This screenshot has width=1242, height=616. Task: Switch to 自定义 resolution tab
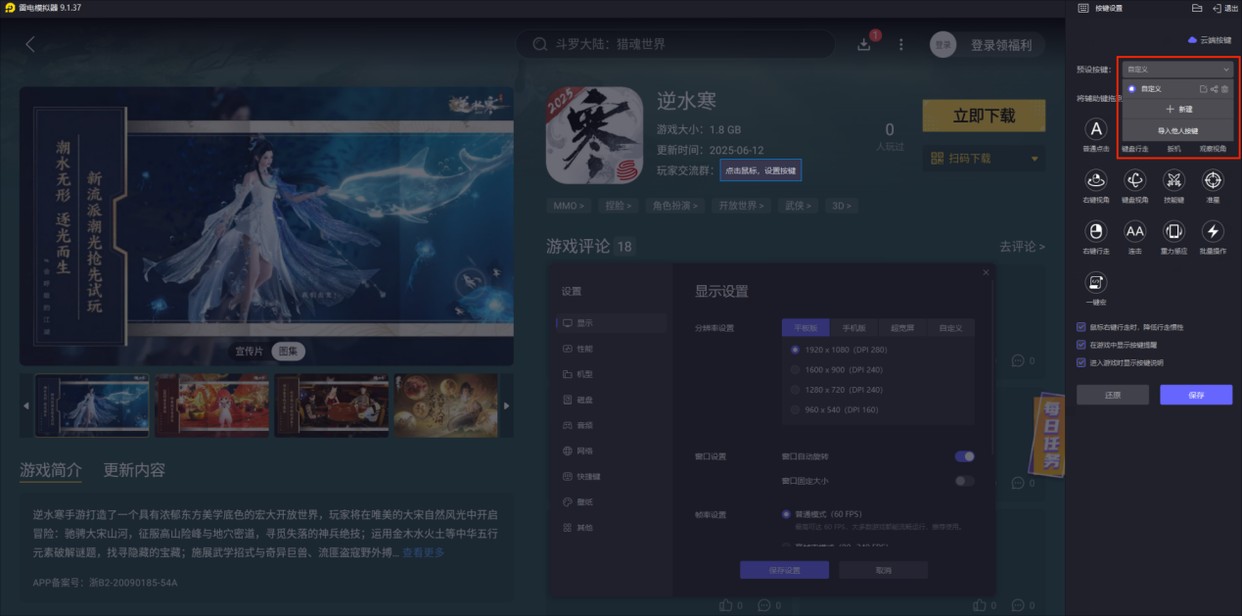(950, 328)
